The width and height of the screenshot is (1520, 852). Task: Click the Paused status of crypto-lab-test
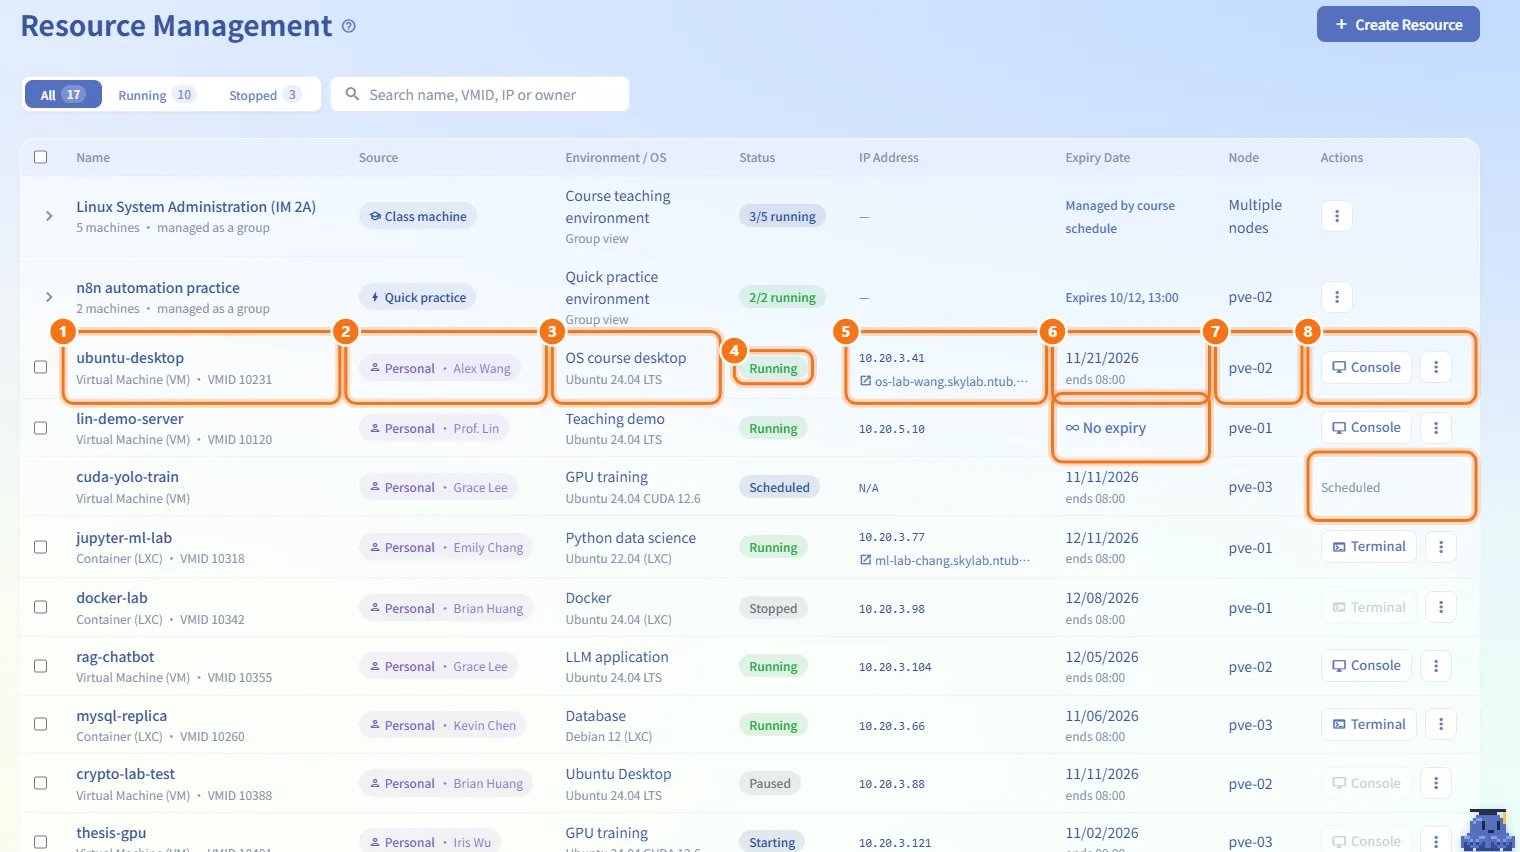770,783
